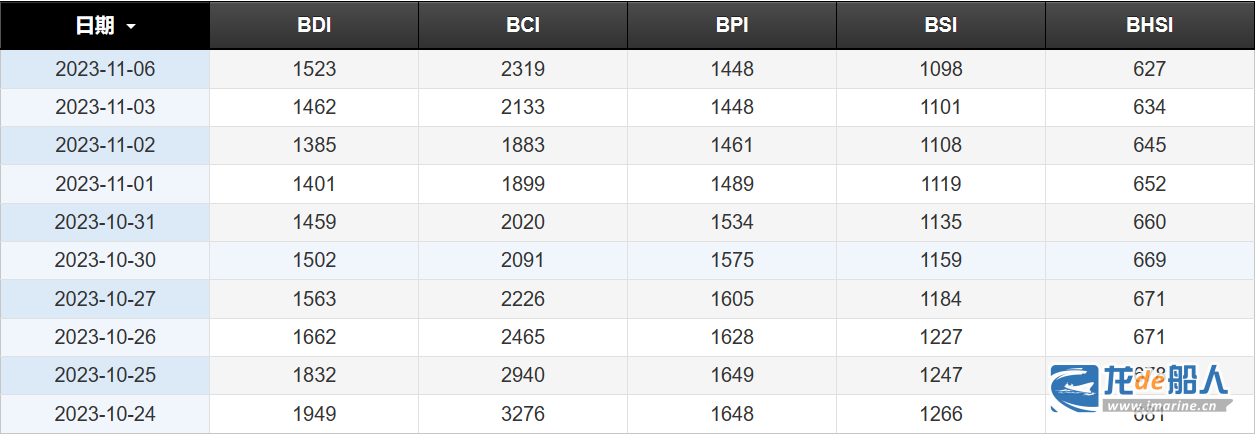Click the BSI column header
Image resolution: width=1256 pixels, height=435 pixels.
coord(941,26)
